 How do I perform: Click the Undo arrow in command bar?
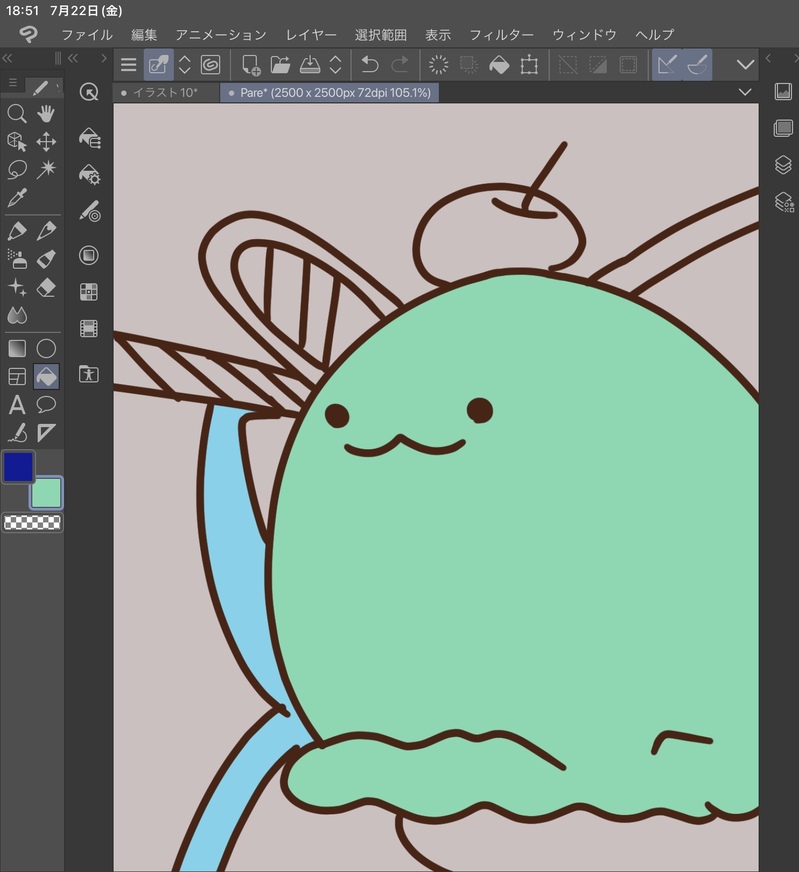[369, 65]
